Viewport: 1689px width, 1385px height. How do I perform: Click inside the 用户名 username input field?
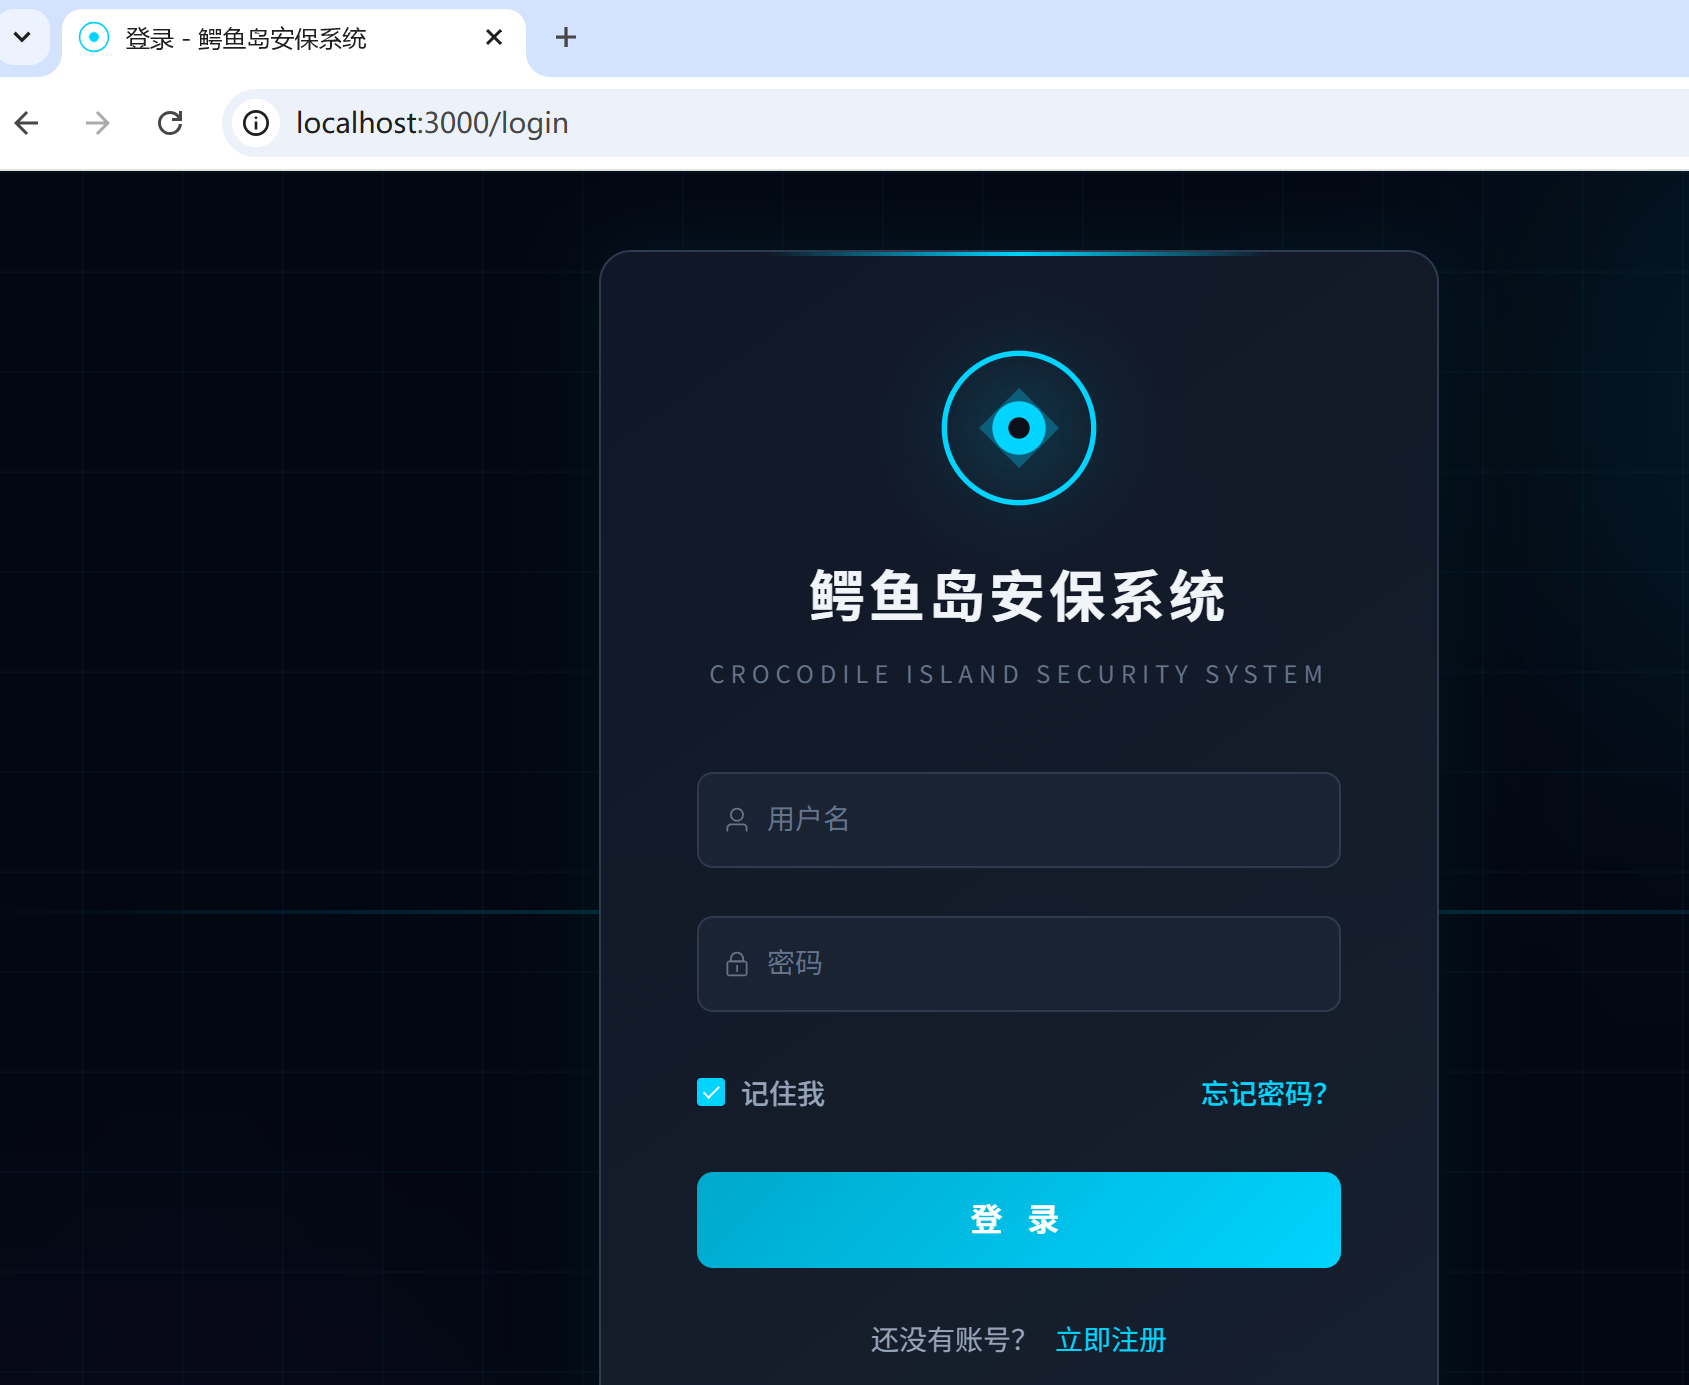1018,820
